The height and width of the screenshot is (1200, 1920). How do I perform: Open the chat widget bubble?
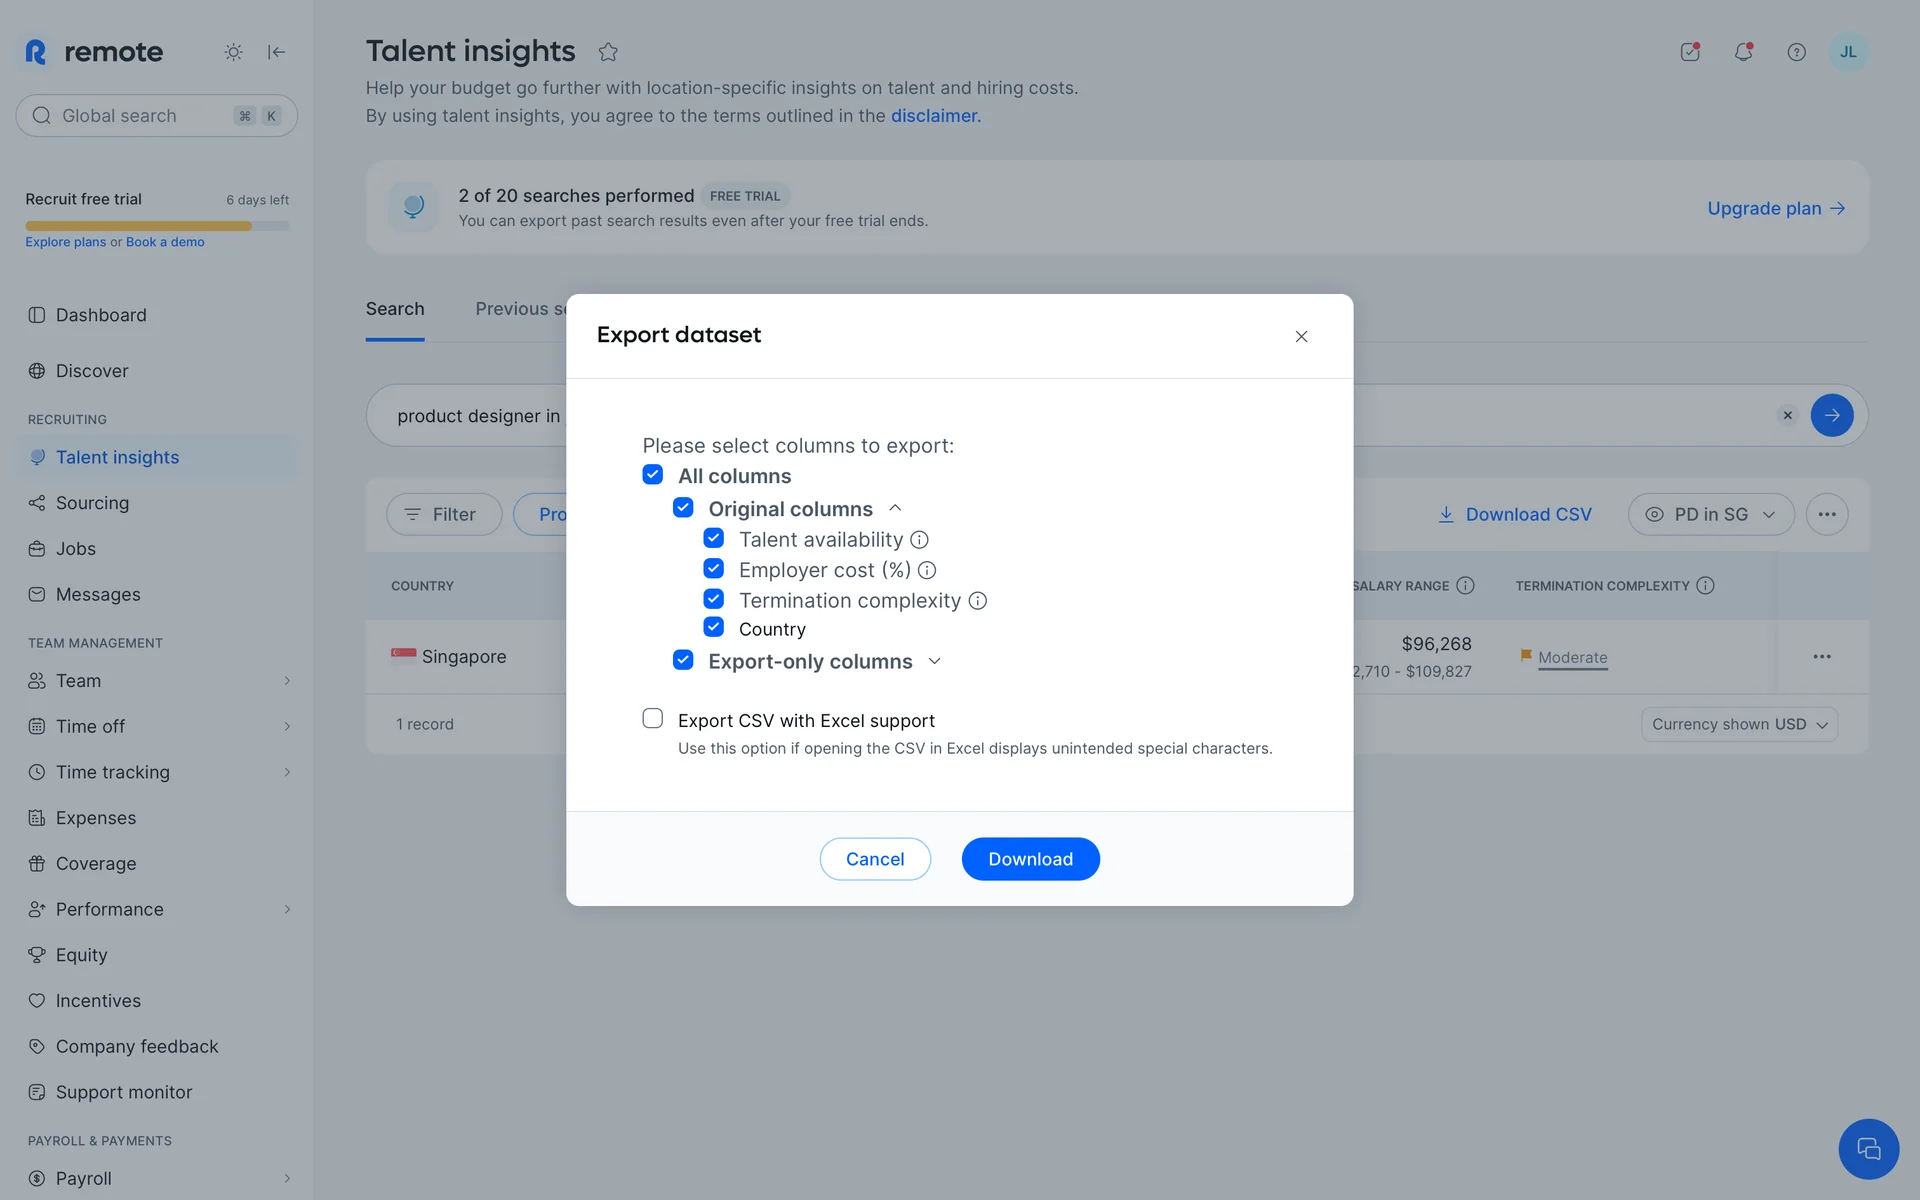tap(1867, 1149)
